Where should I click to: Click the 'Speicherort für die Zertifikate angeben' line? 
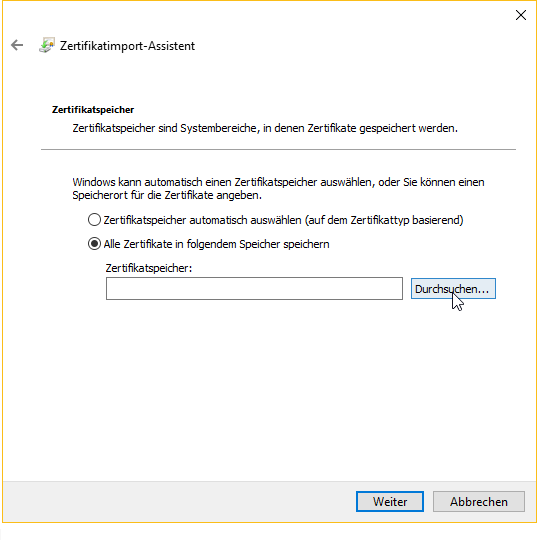pos(167,195)
